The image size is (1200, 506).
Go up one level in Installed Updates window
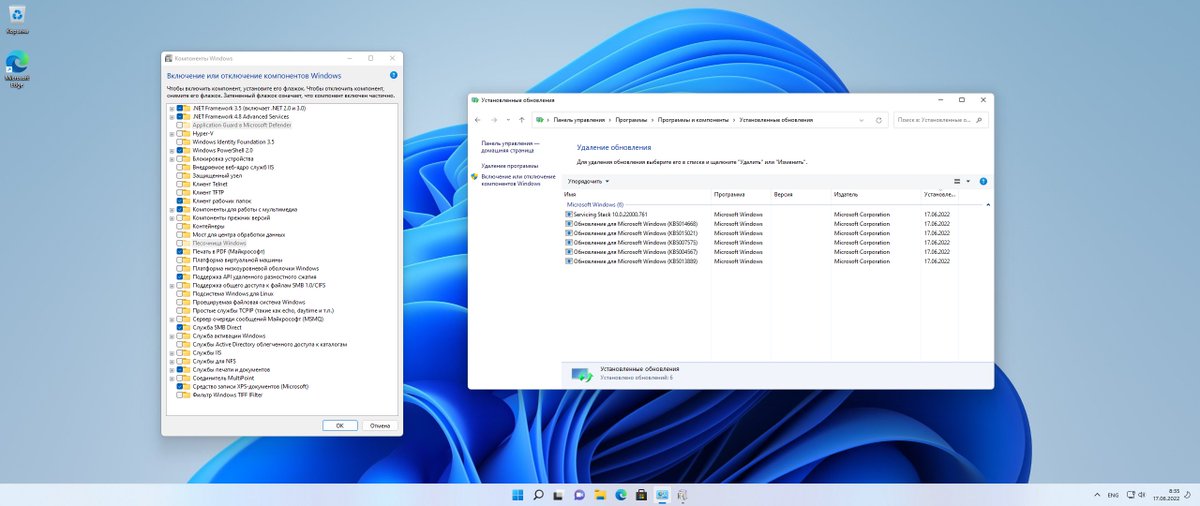coord(522,119)
